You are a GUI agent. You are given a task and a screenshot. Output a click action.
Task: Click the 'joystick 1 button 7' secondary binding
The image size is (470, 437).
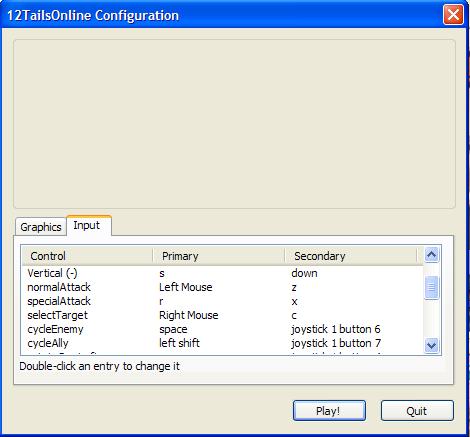point(336,343)
